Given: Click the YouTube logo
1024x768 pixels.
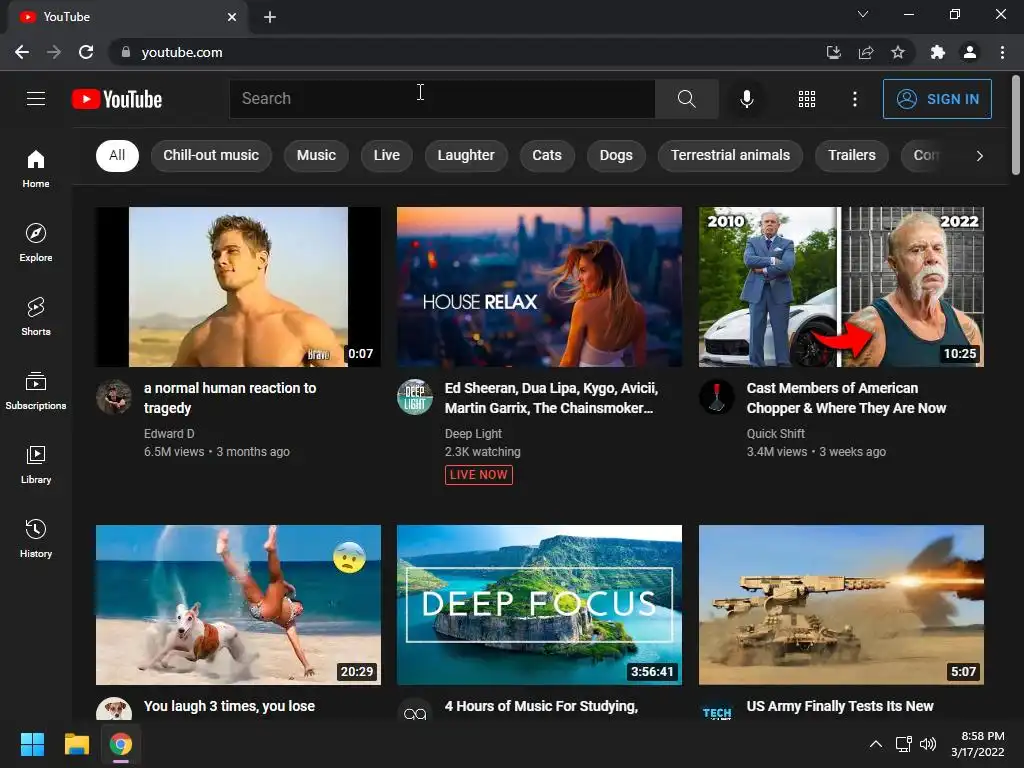Looking at the screenshot, I should 117,99.
